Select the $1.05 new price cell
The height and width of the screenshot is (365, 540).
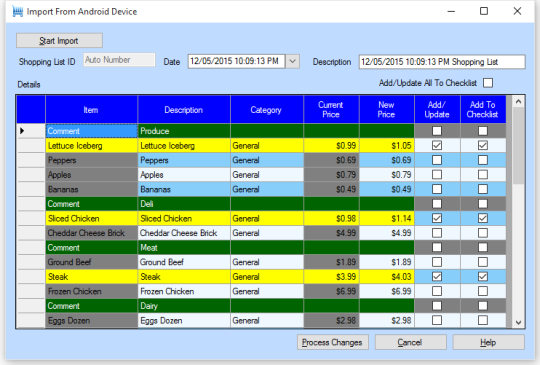point(387,146)
